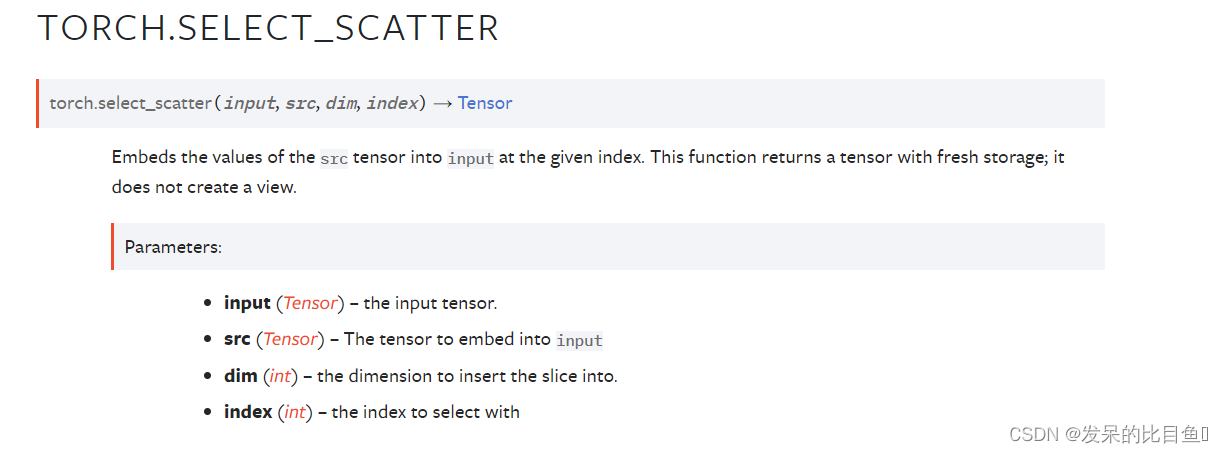Viewport: 1223px width, 453px height.
Task: Select the input argument in function signature
Action: 249,103
